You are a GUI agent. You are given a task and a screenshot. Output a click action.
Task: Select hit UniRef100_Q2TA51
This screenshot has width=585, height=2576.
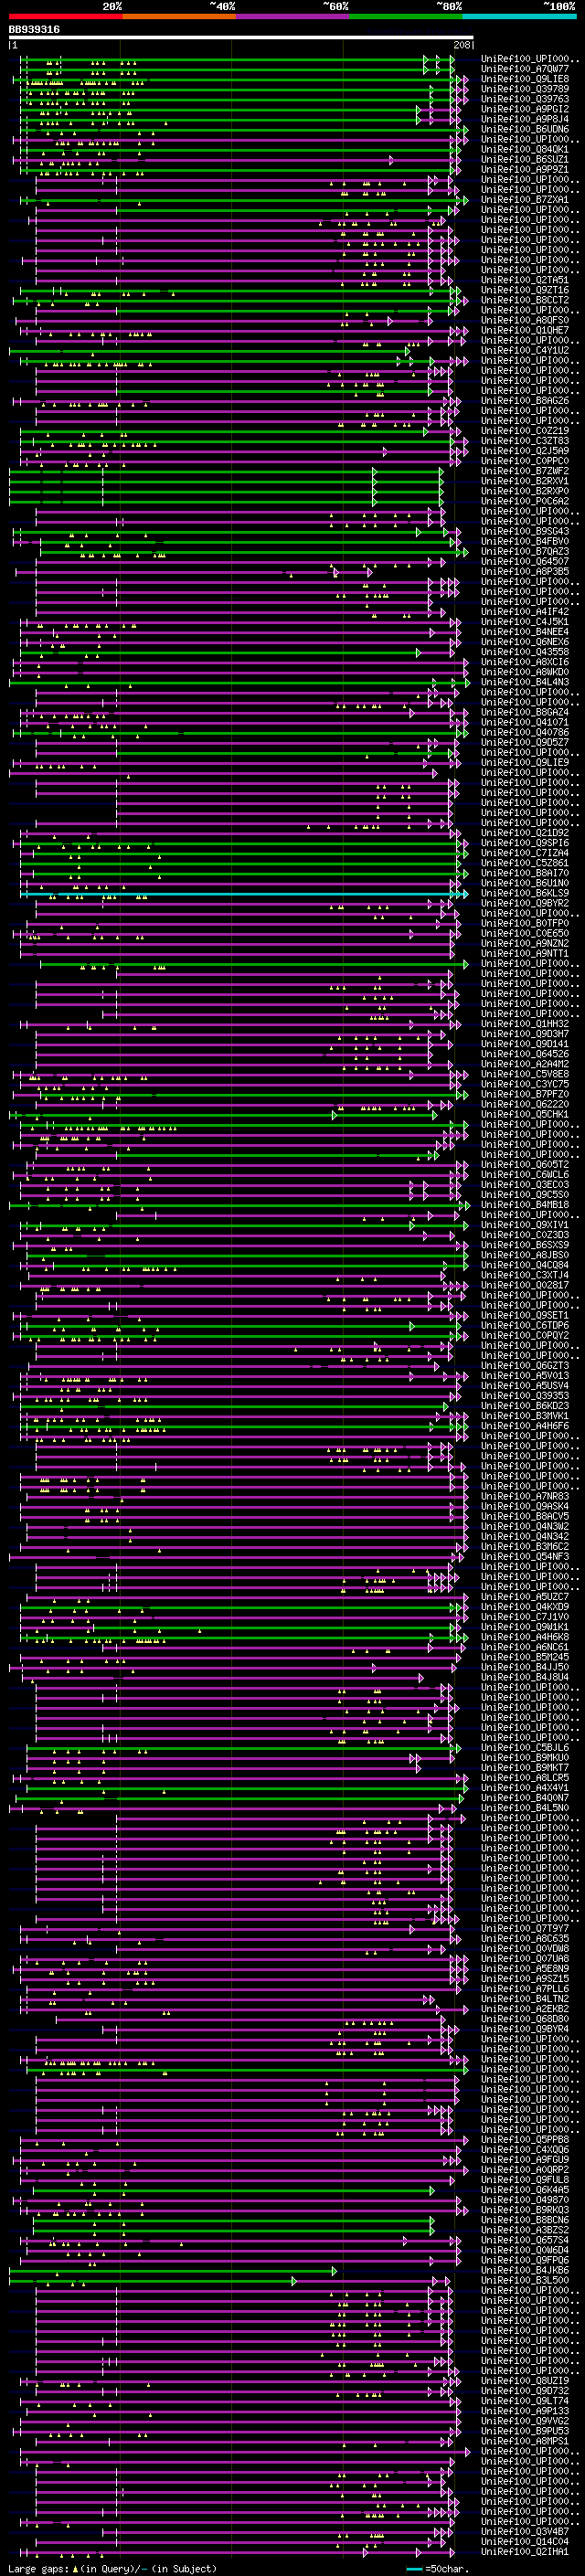(x=525, y=280)
